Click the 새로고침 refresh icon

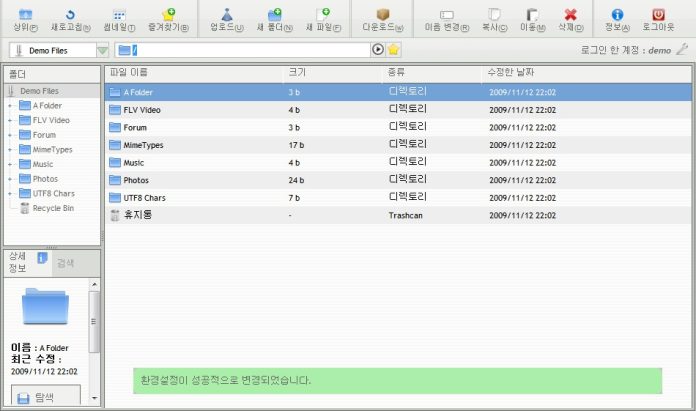pos(70,15)
